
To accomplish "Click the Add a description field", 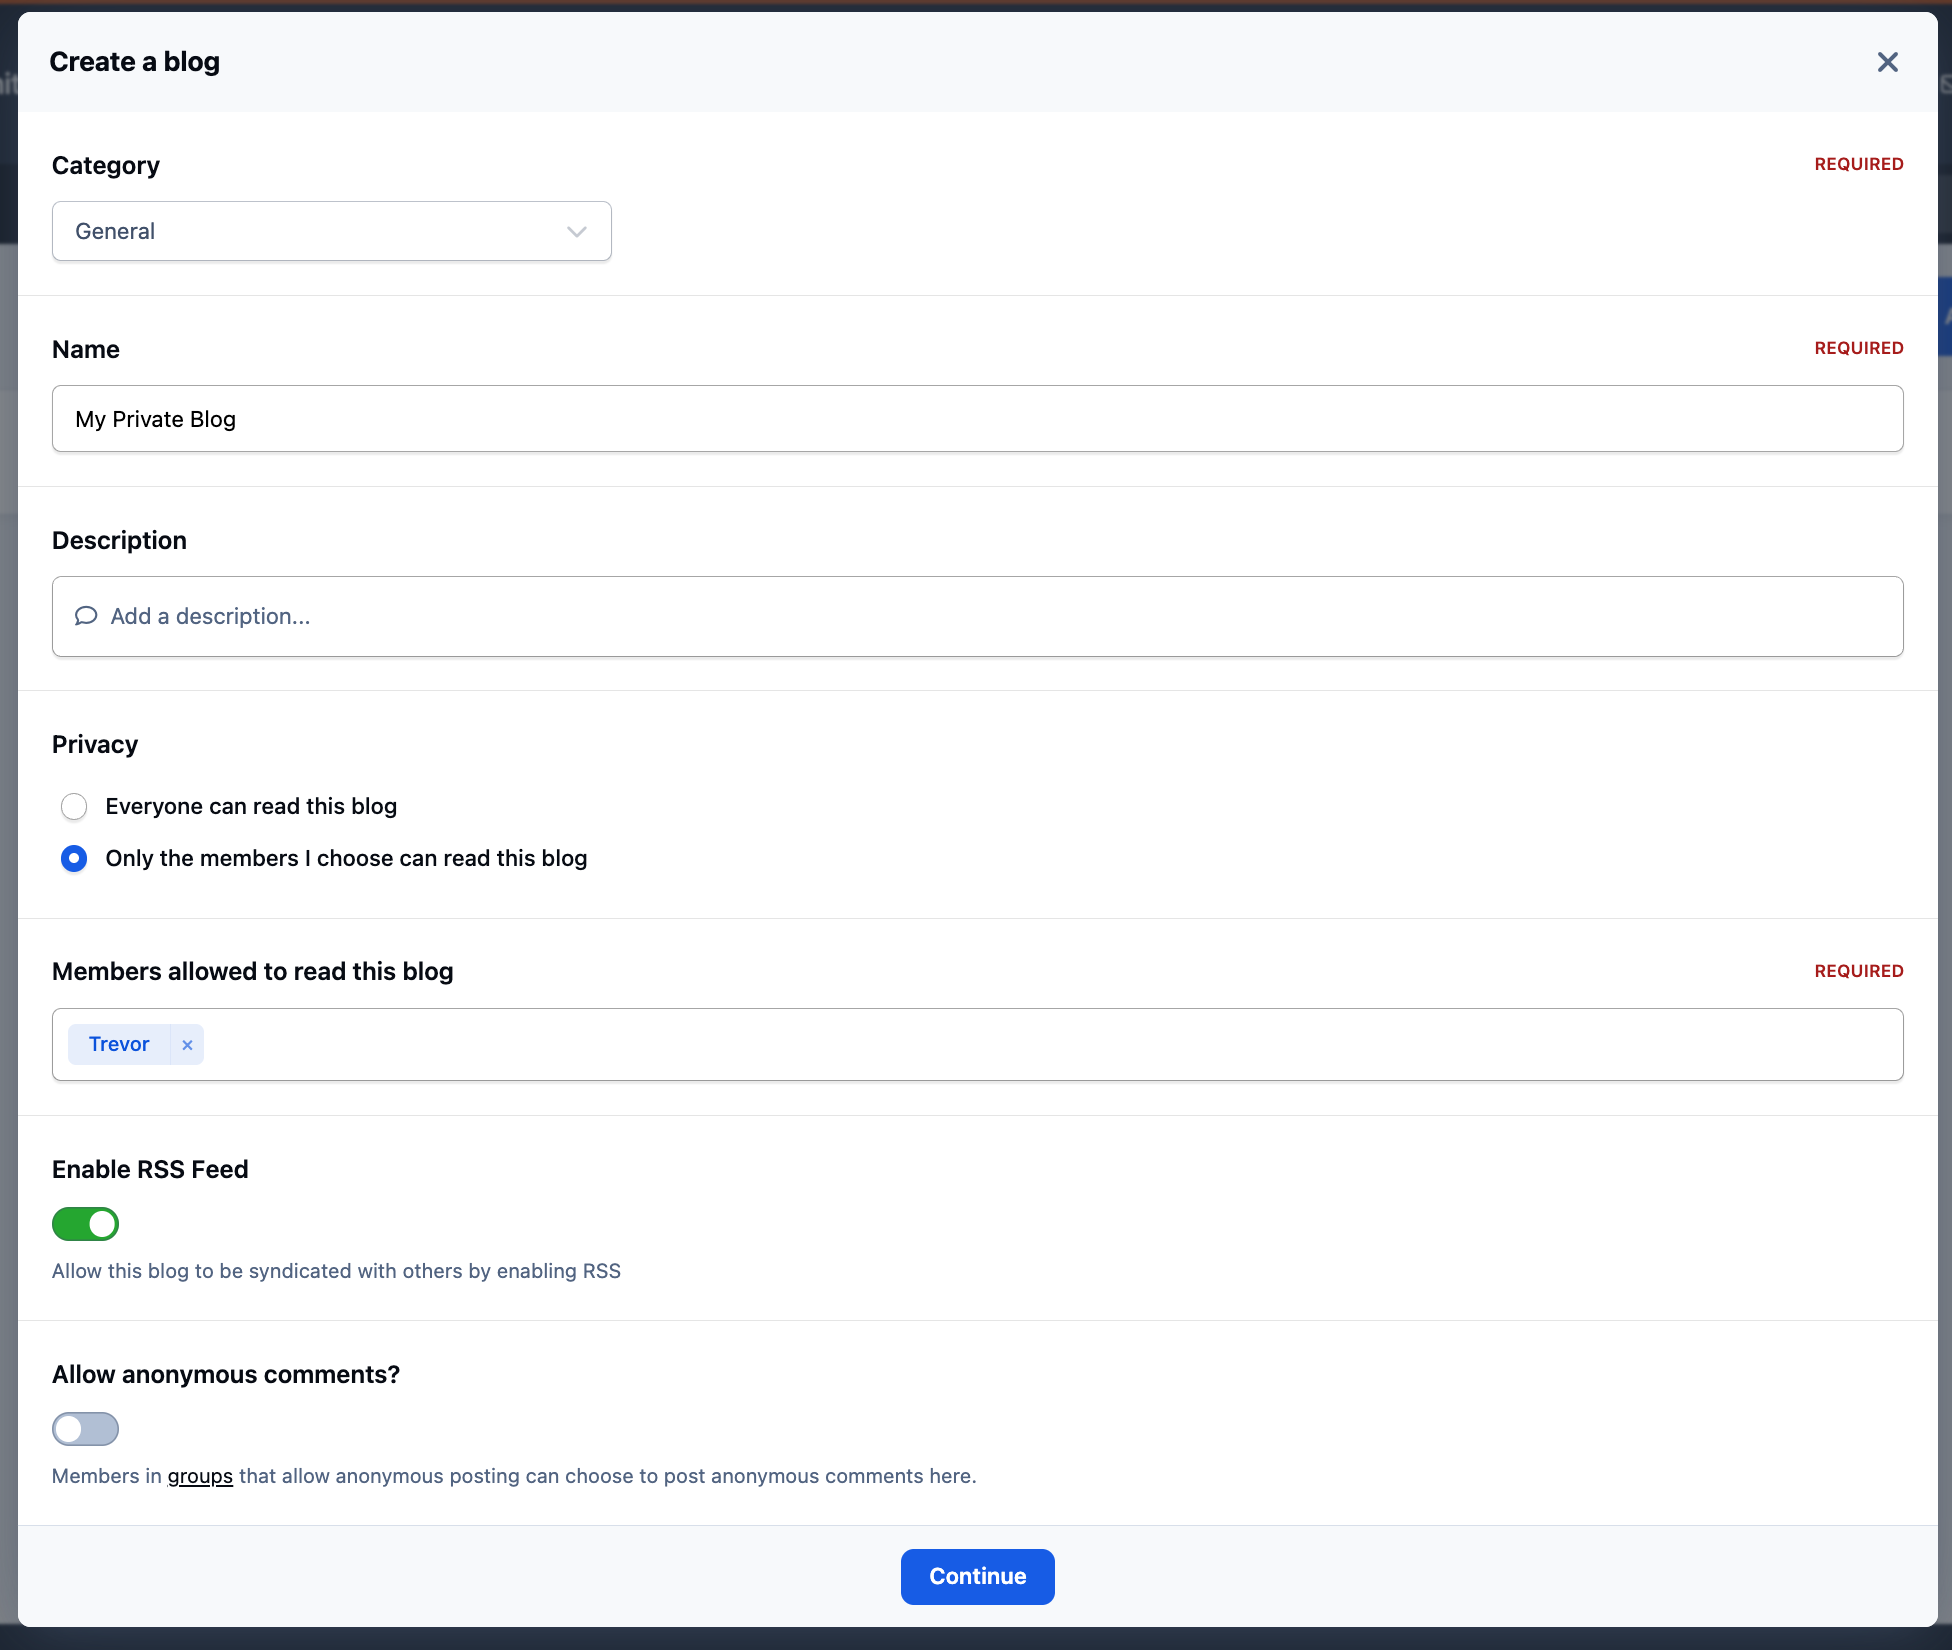I will 977,616.
